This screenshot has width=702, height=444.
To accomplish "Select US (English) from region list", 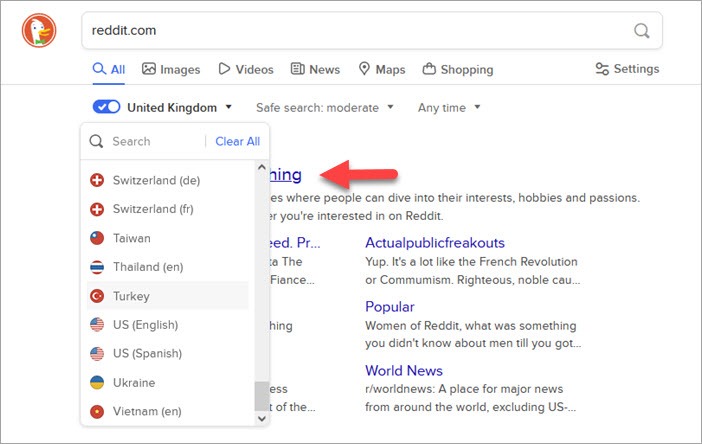I will (x=167, y=324).
